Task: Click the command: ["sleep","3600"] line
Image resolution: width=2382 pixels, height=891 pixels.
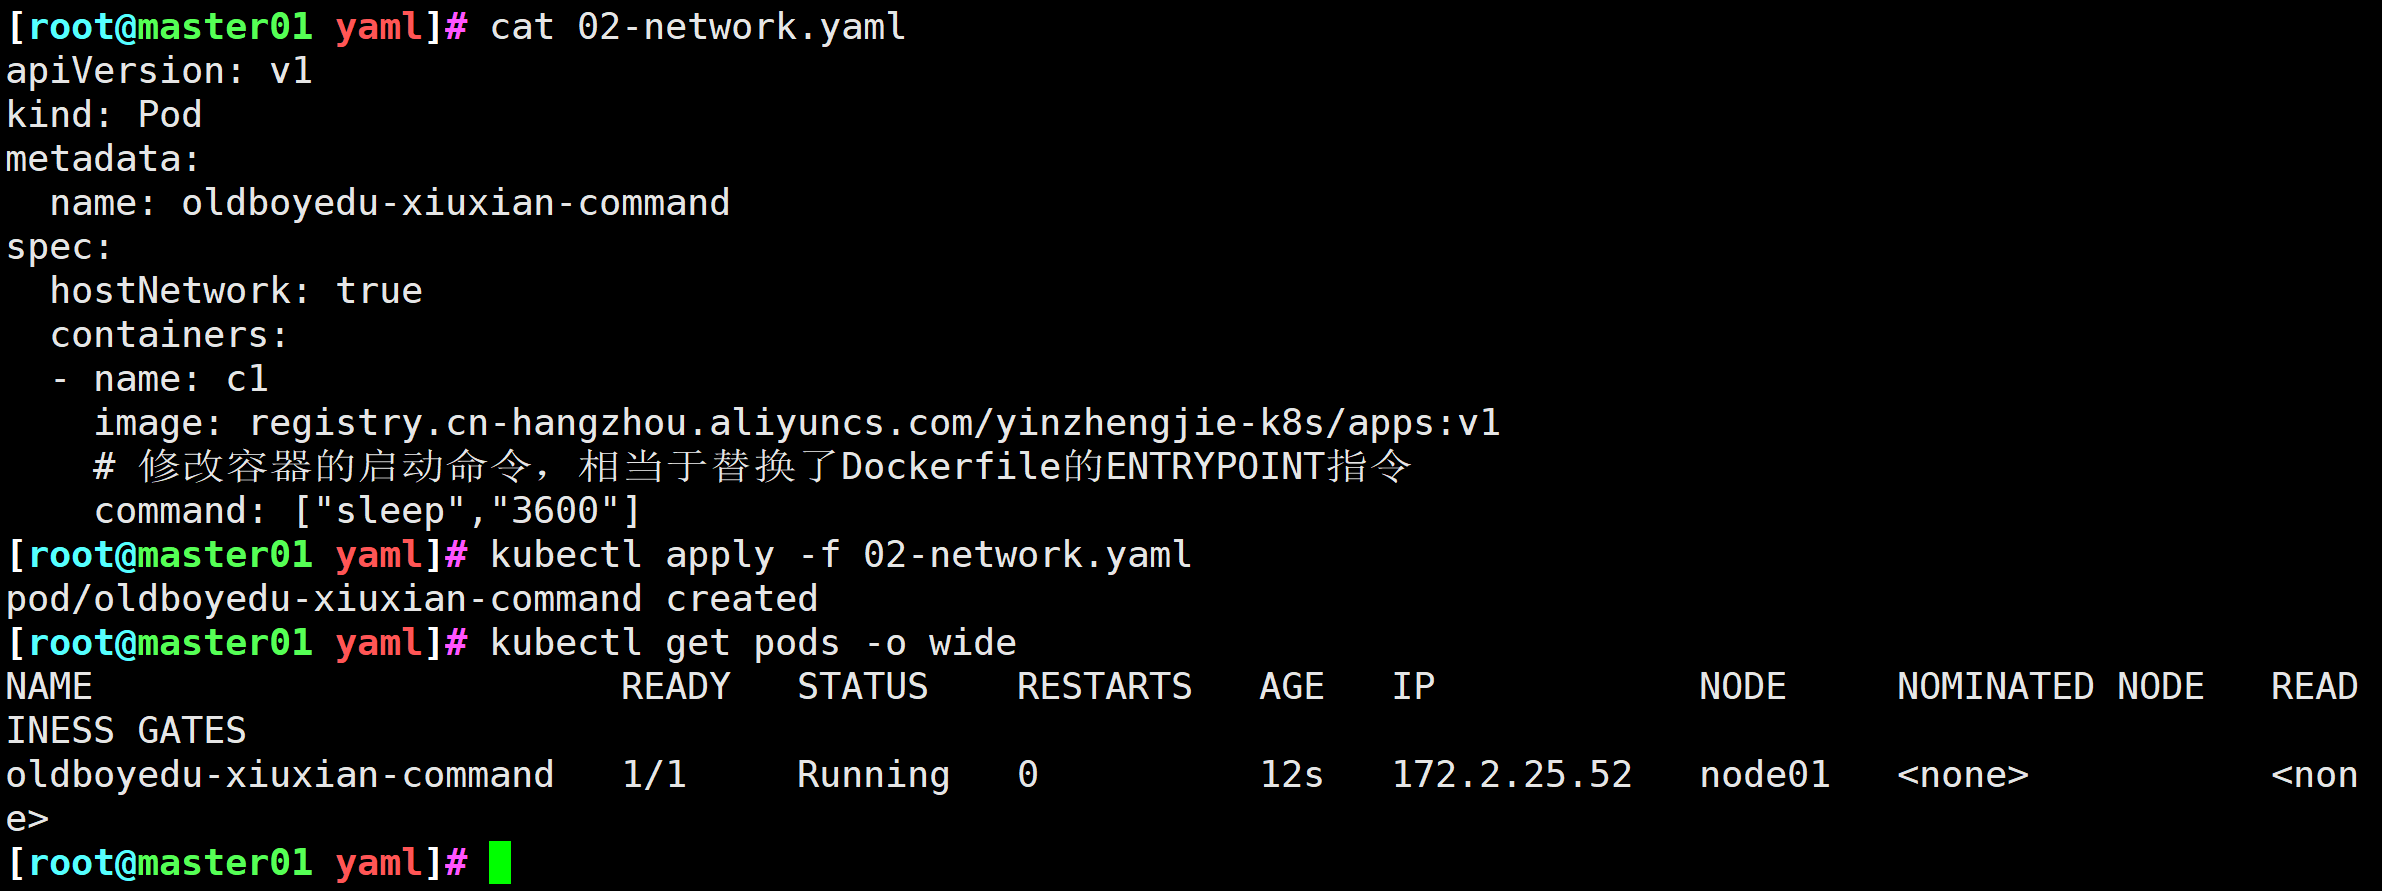Action: tap(367, 511)
